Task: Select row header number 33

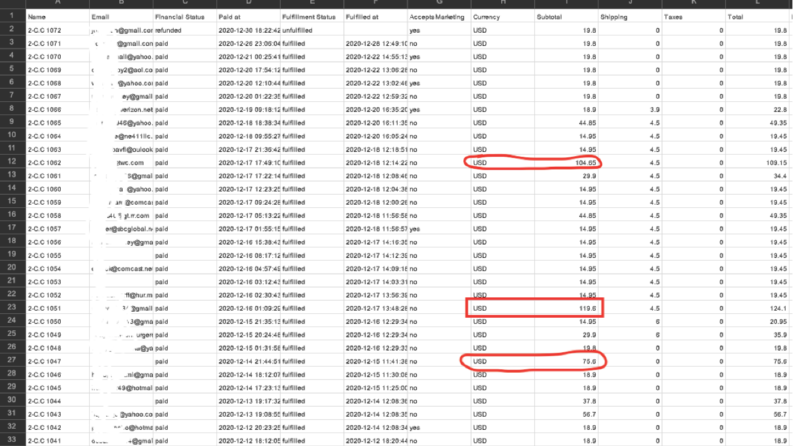Action: click(x=12, y=439)
